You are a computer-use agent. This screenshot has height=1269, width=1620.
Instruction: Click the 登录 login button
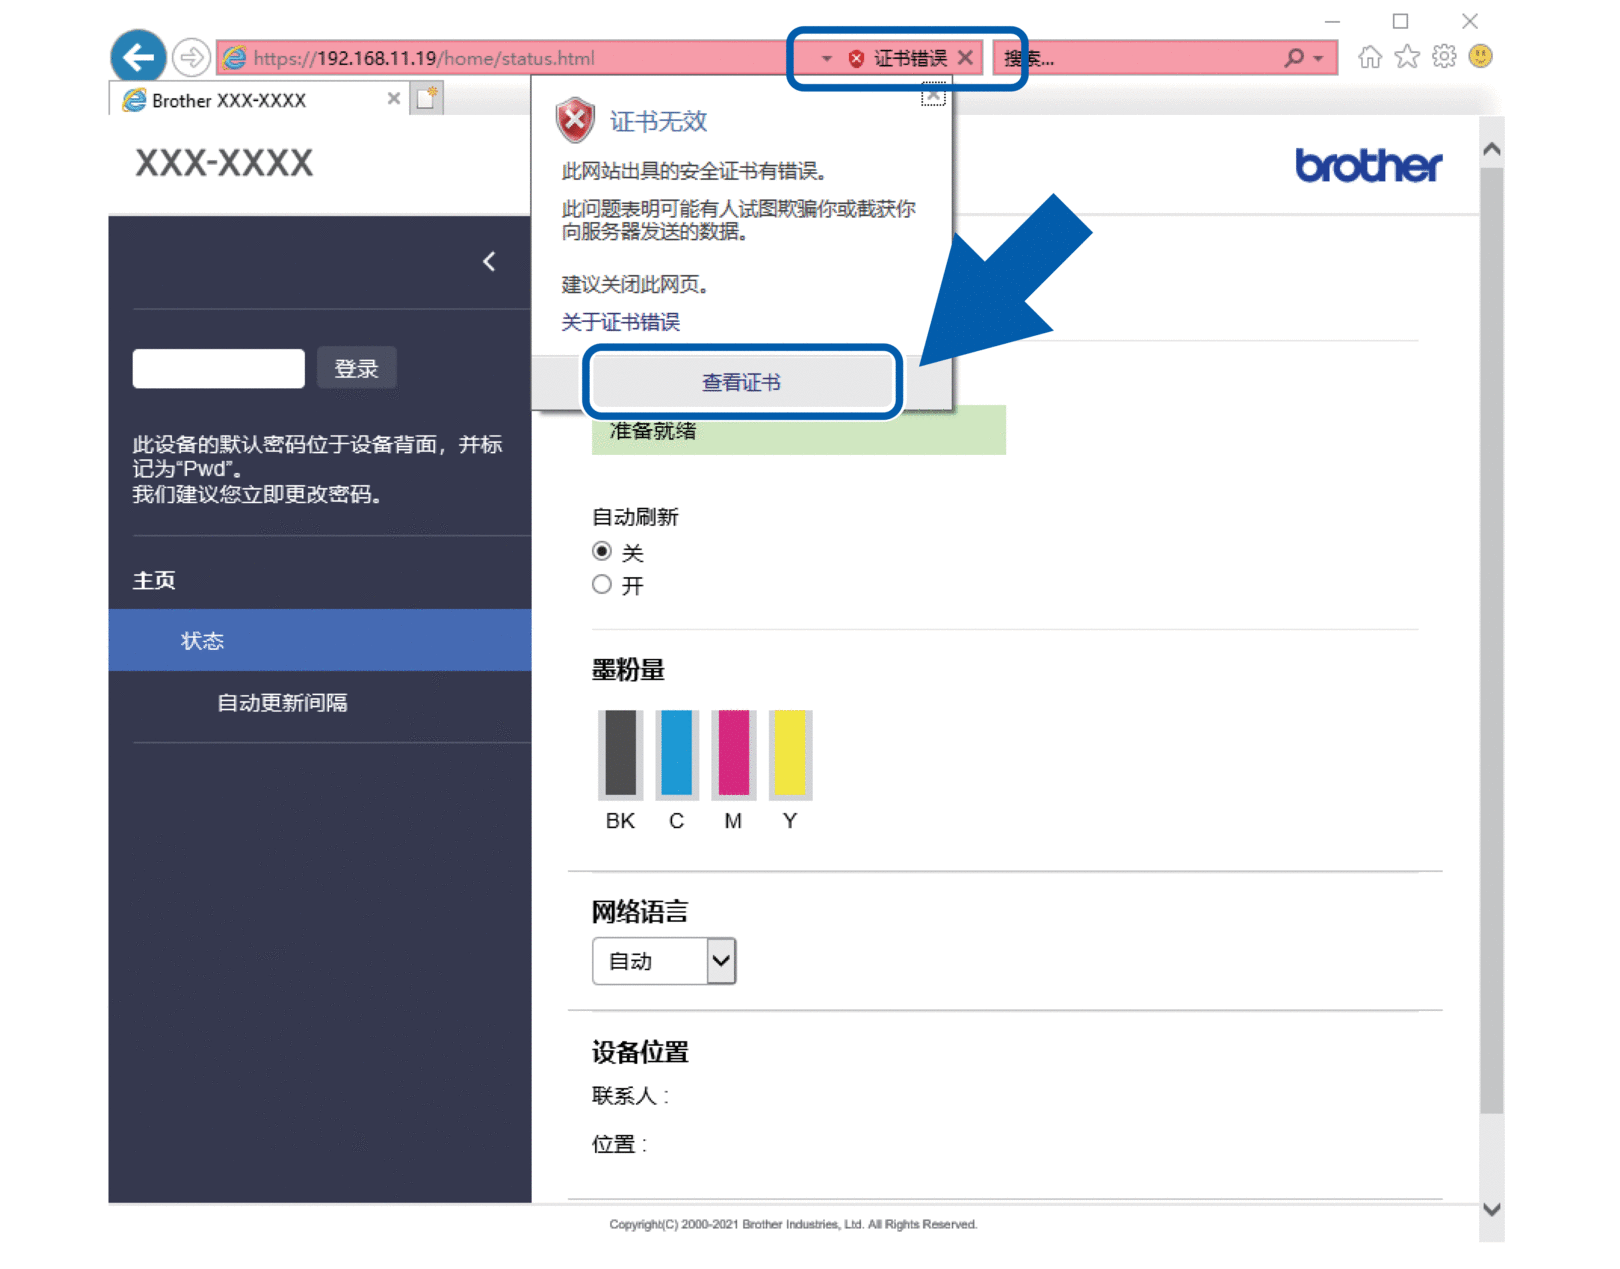pos(356,368)
